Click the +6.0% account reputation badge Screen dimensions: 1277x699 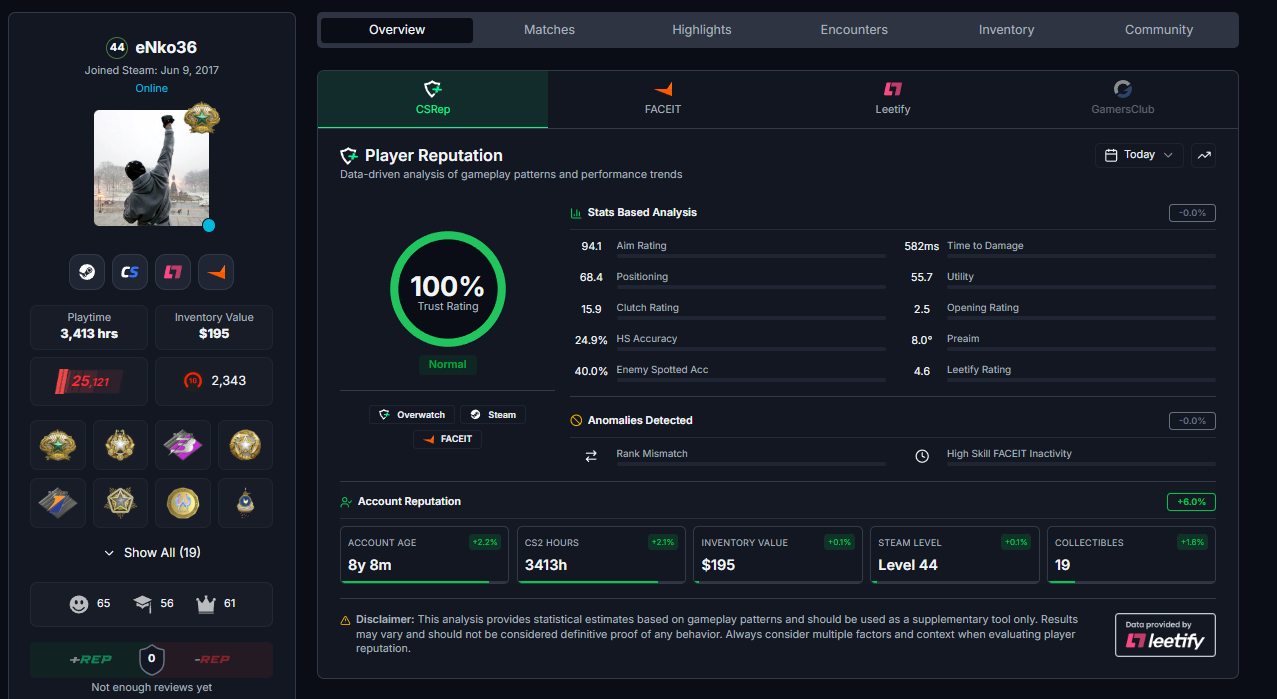(1191, 502)
